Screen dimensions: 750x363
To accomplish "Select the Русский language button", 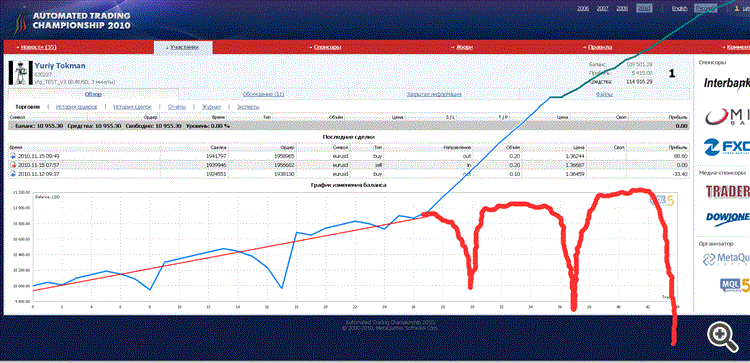I will (706, 9).
